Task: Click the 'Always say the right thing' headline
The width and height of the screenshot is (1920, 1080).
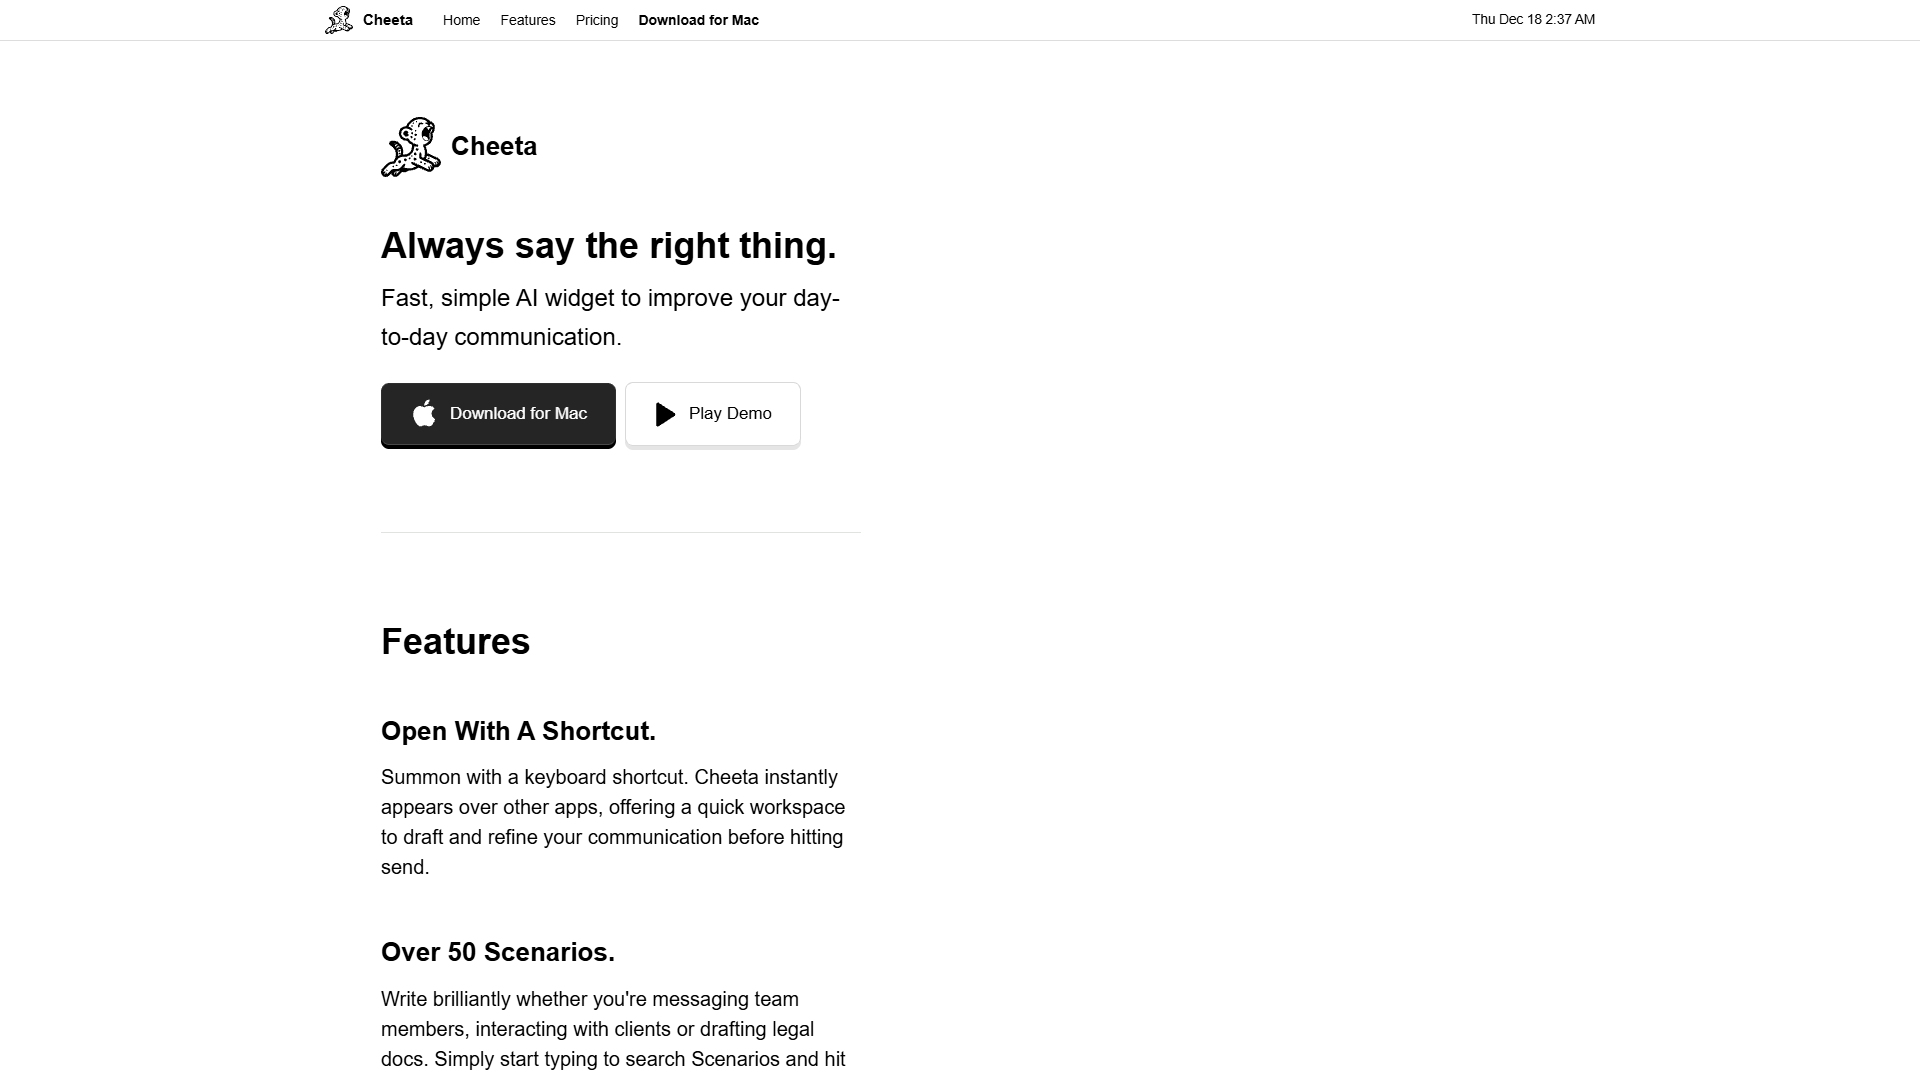Action: point(609,246)
